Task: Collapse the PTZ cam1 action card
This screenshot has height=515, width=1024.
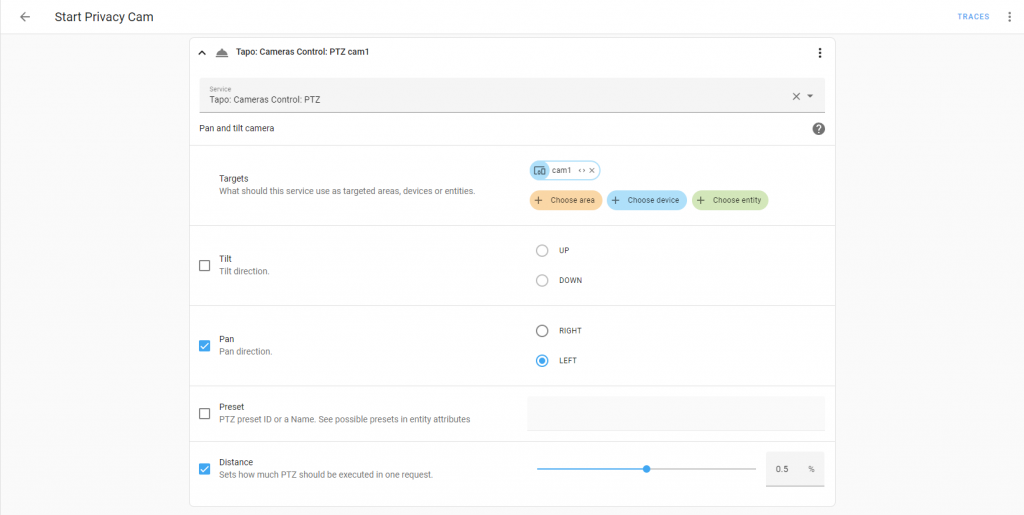Action: [202, 53]
